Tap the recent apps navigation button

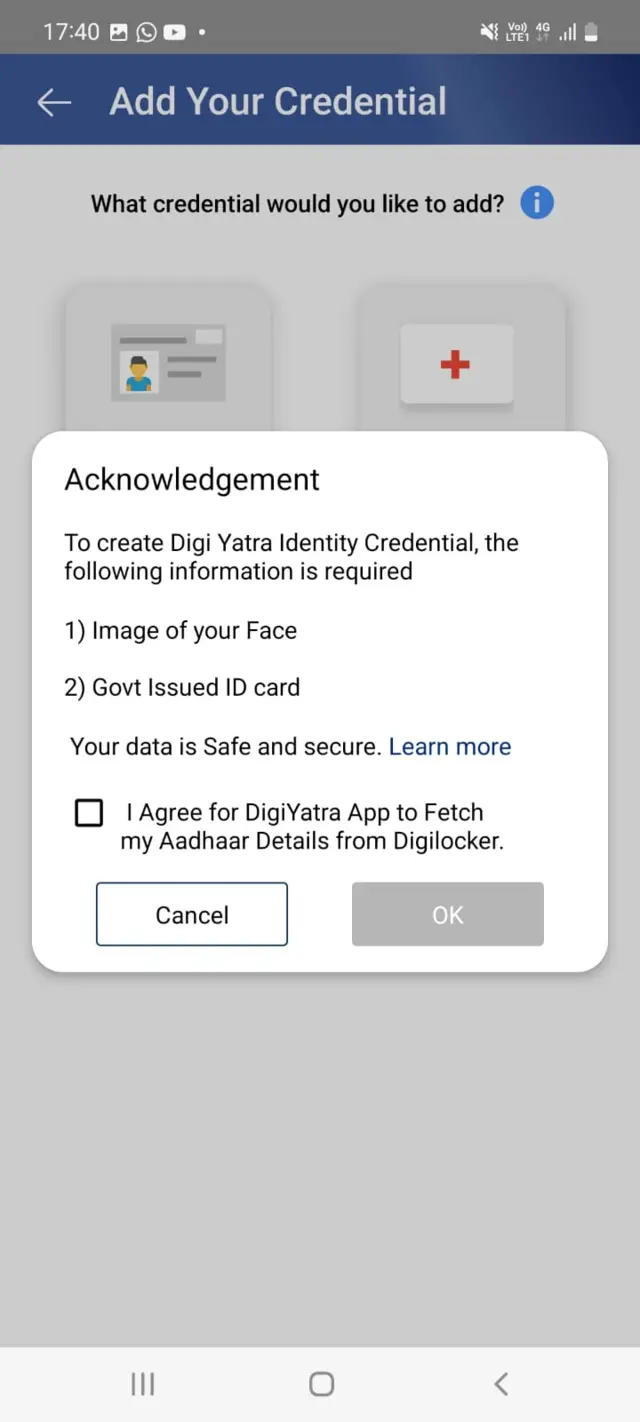coord(142,1384)
